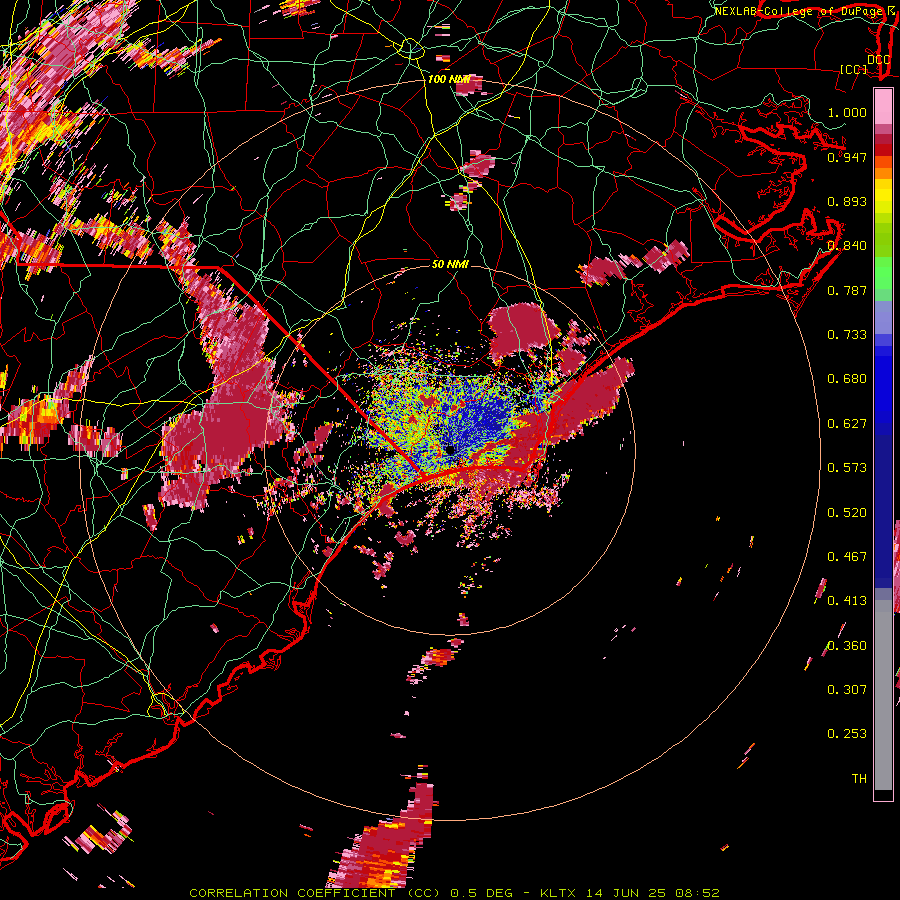Select the 100 NMI range ring label
The image size is (900, 900).
[x=448, y=79]
